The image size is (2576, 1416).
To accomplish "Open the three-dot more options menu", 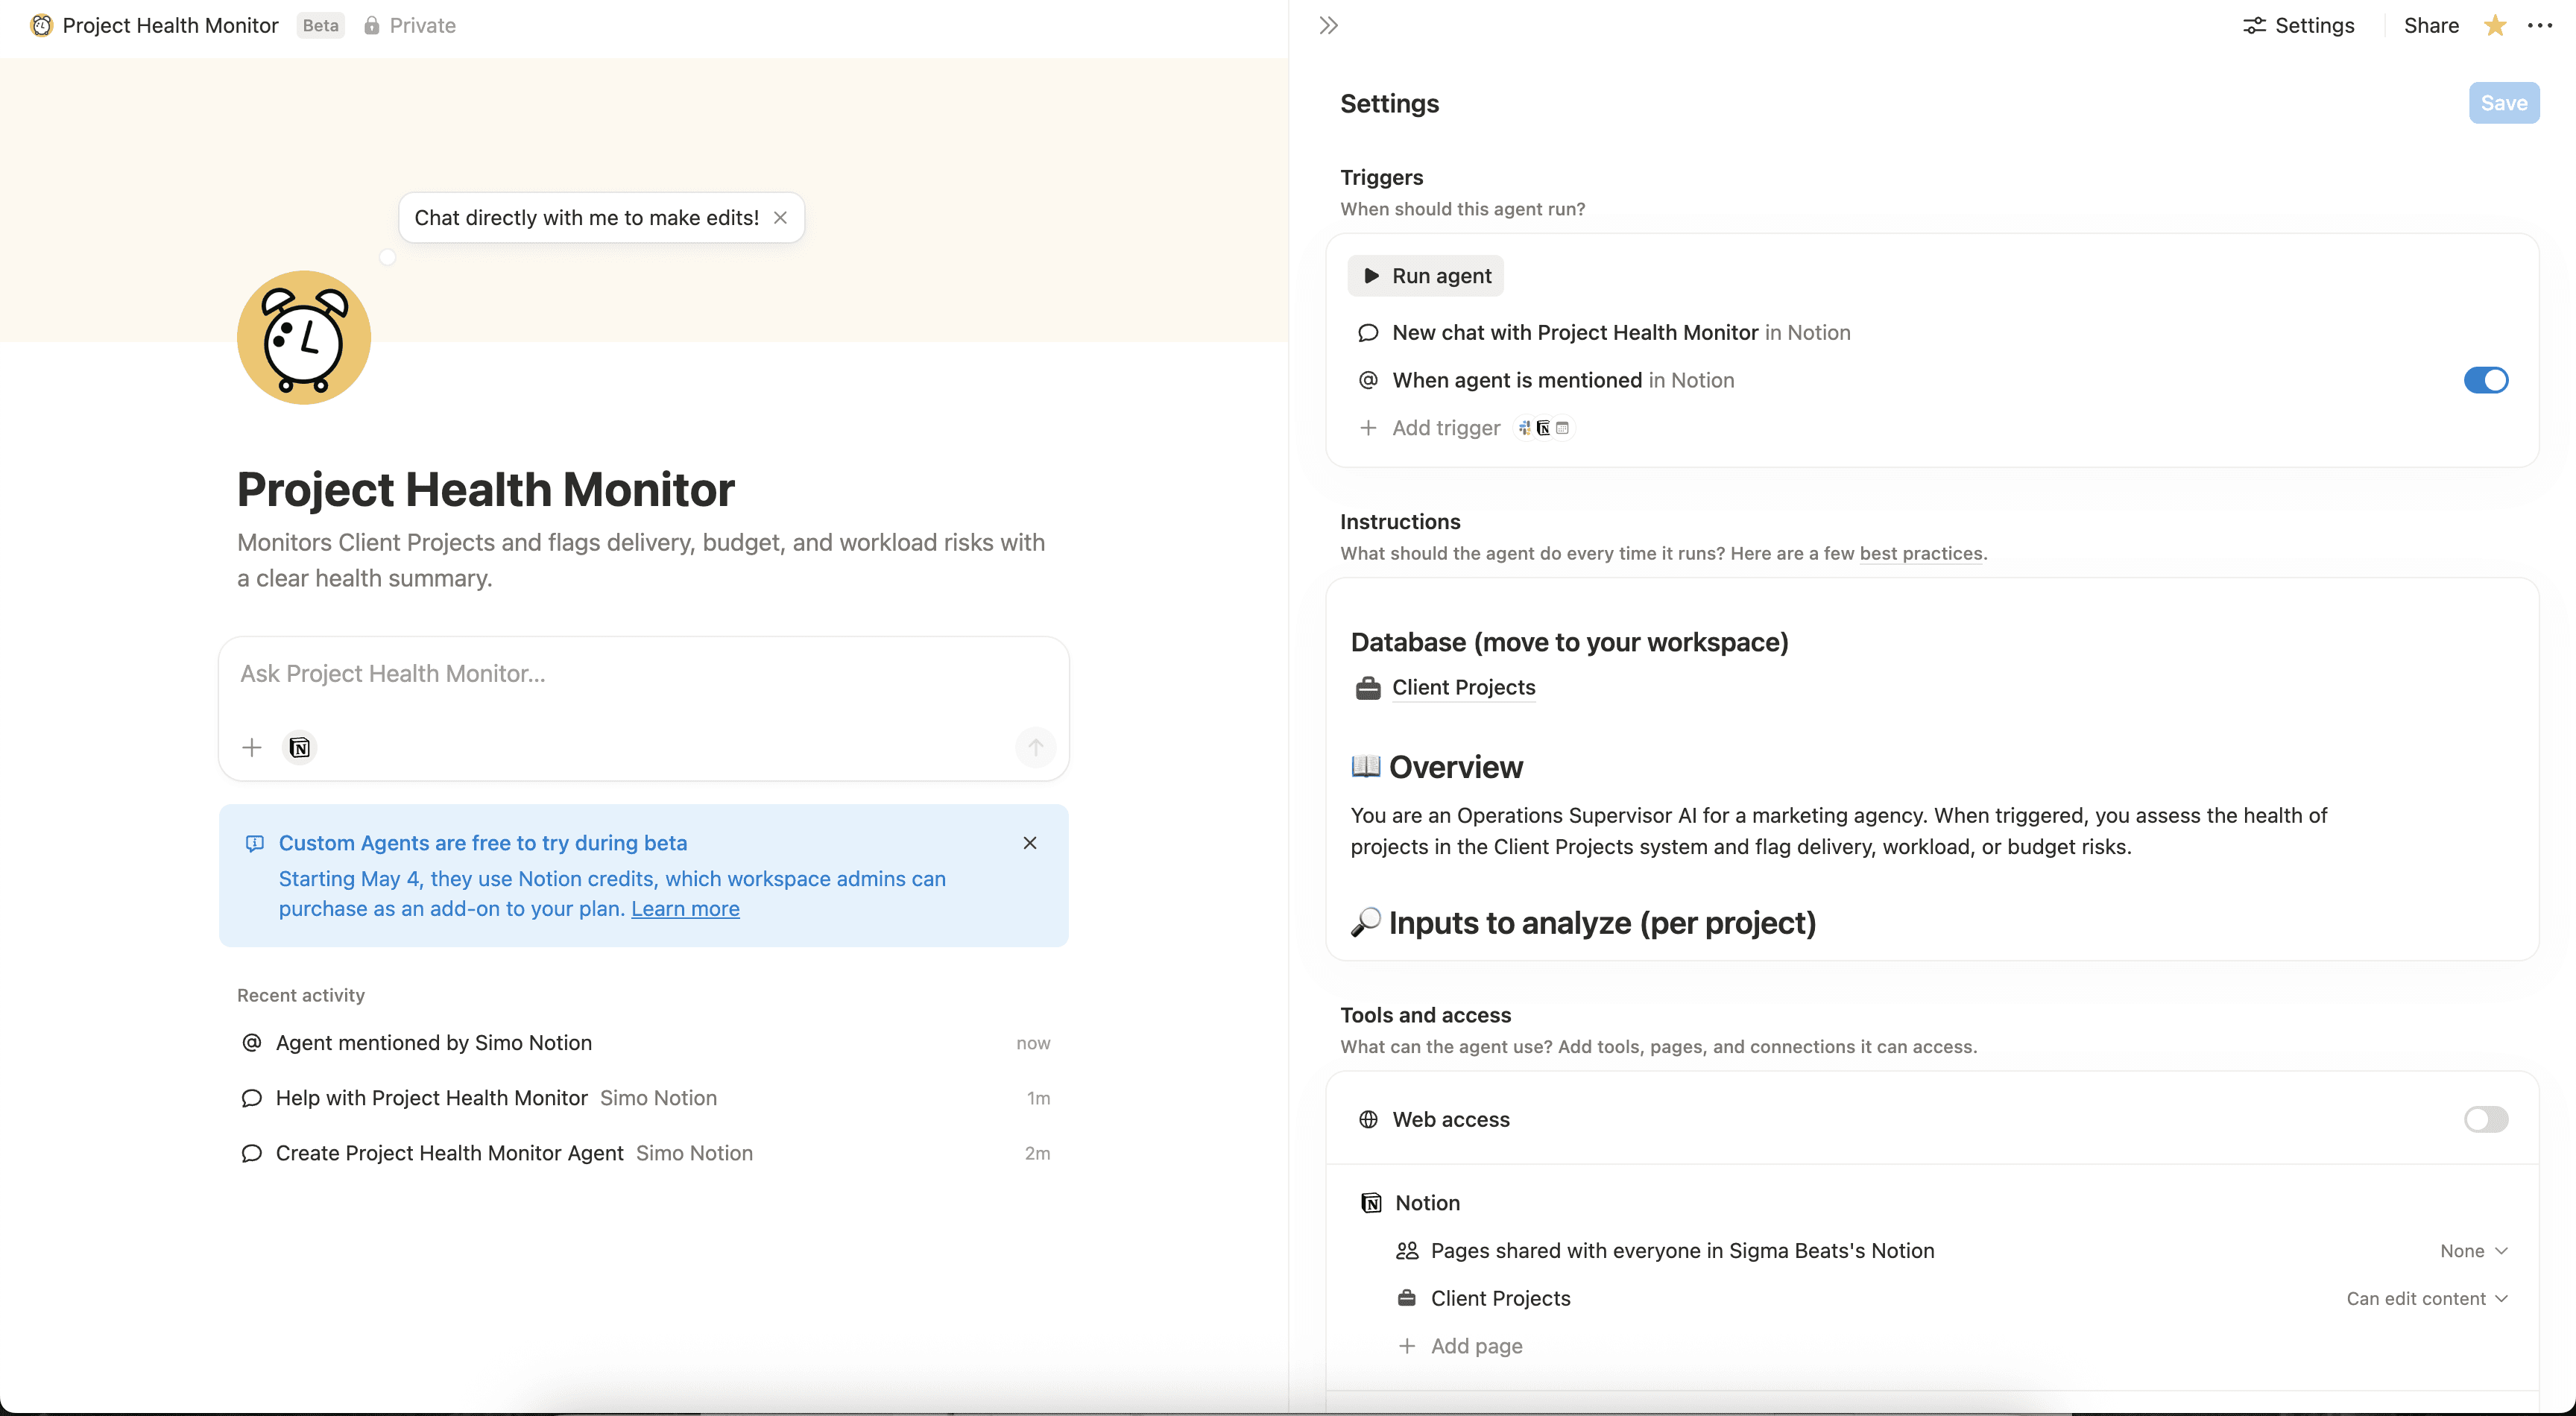I will 2542,25.
